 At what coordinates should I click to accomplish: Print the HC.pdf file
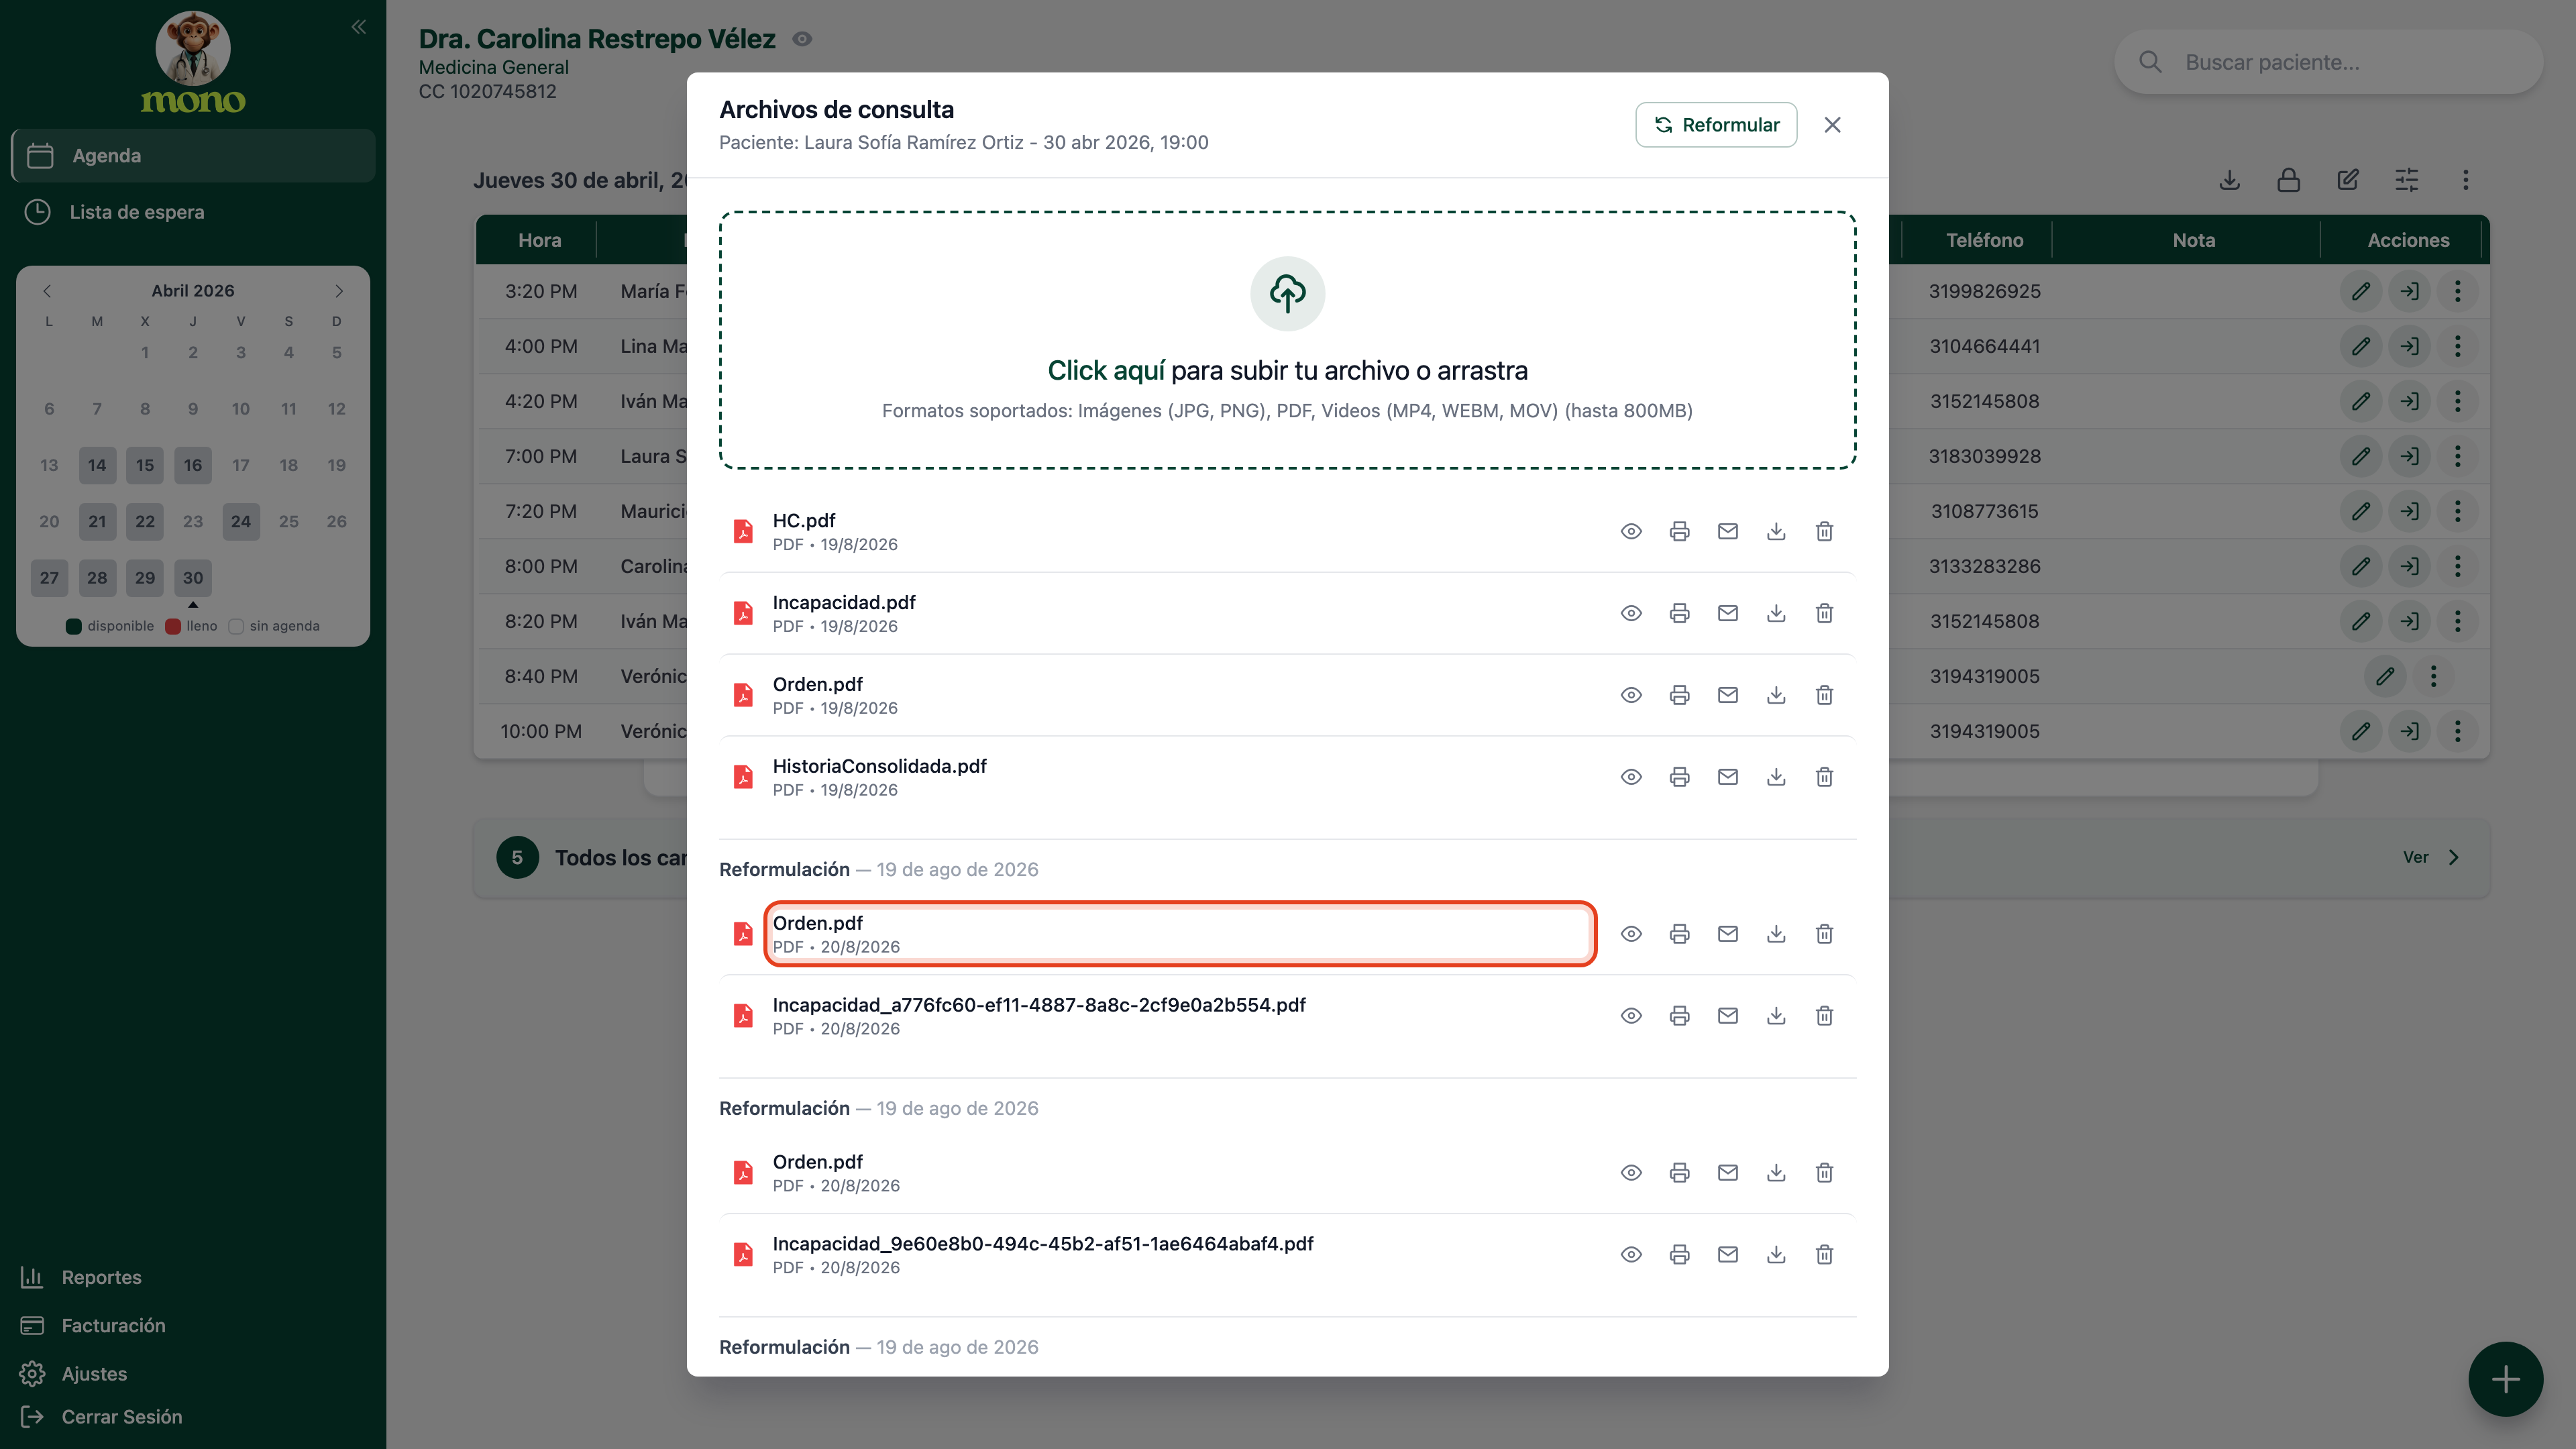point(1679,531)
